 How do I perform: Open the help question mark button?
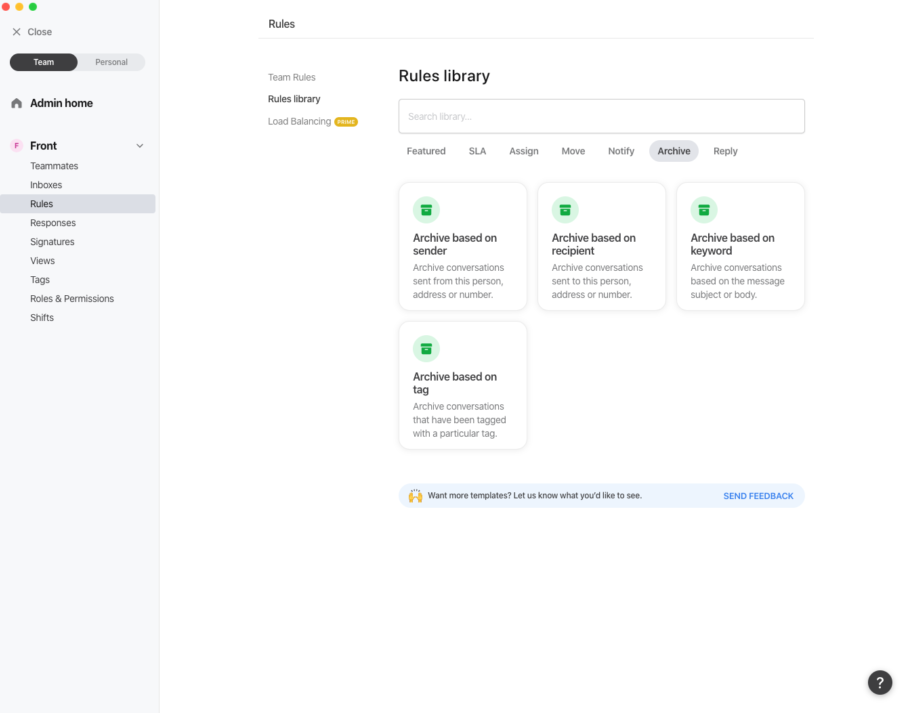click(x=880, y=682)
